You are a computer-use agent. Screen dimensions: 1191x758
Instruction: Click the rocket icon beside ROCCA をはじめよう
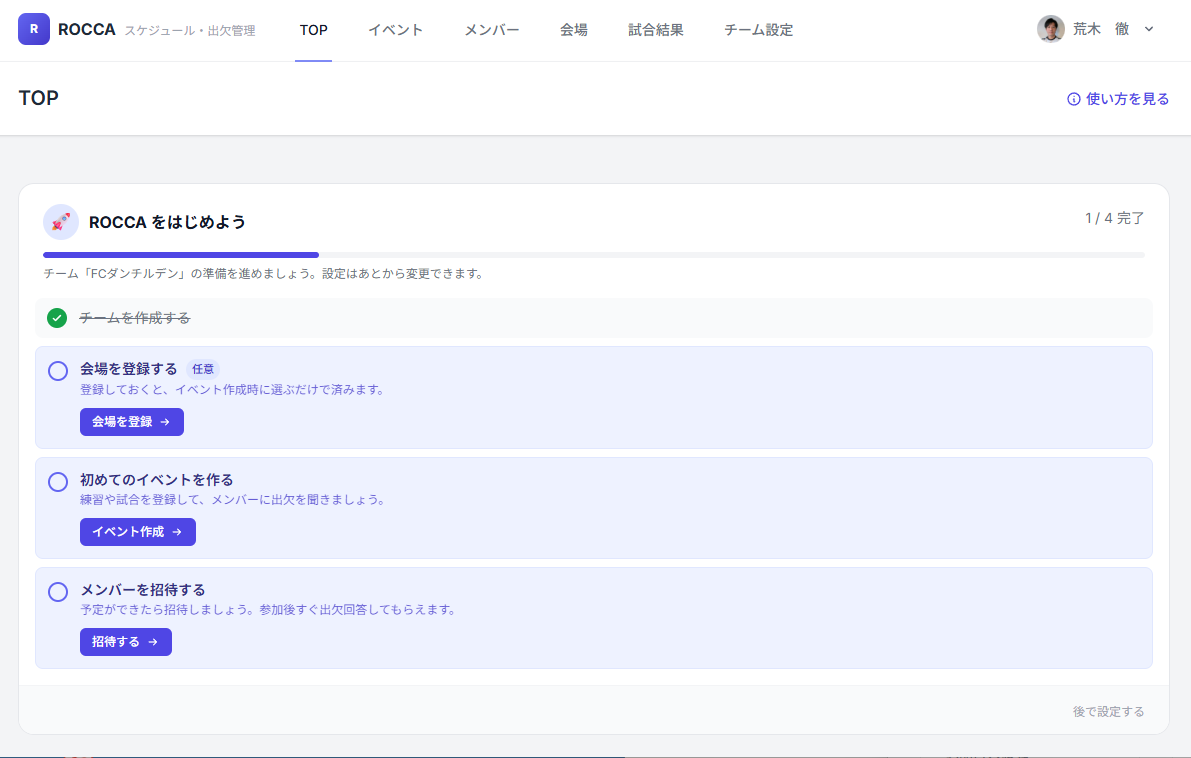pyautogui.click(x=61, y=222)
